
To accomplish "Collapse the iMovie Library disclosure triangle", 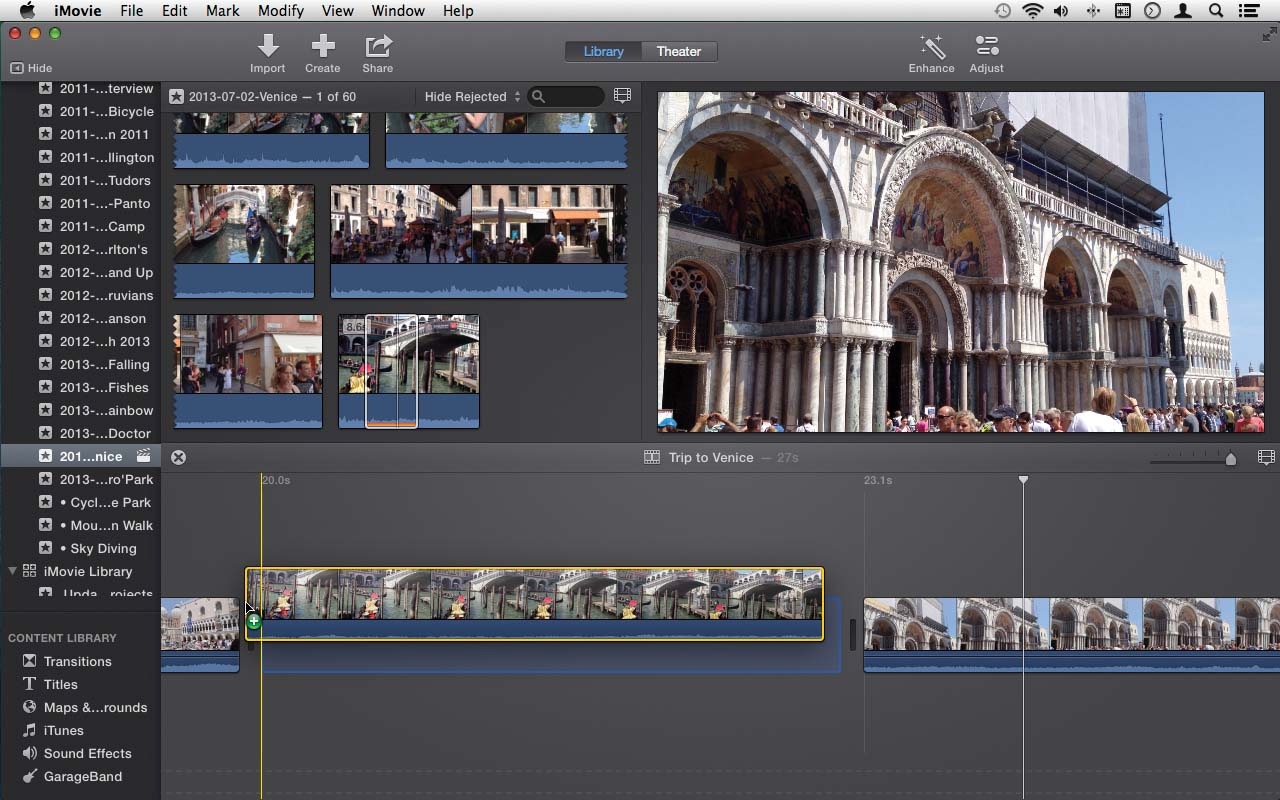I will click(x=13, y=571).
